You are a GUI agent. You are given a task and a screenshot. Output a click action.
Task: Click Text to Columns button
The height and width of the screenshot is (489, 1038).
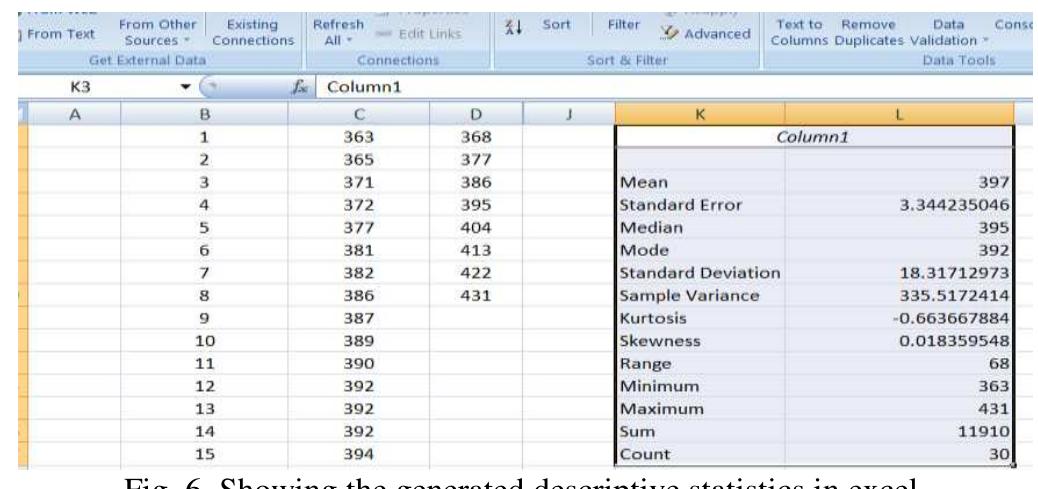click(799, 32)
